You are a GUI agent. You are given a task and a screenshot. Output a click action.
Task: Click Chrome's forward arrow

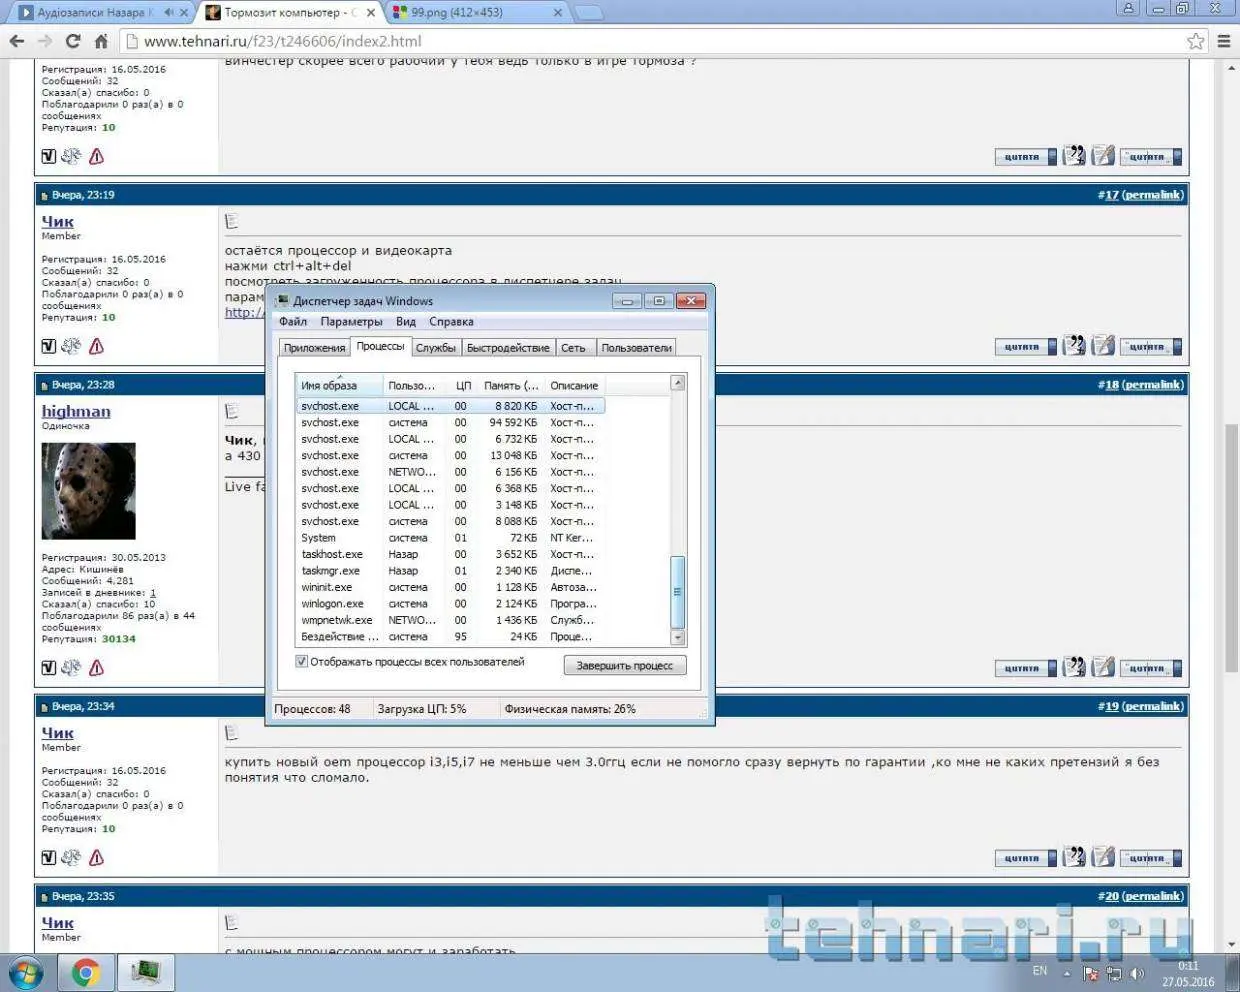[x=45, y=41]
